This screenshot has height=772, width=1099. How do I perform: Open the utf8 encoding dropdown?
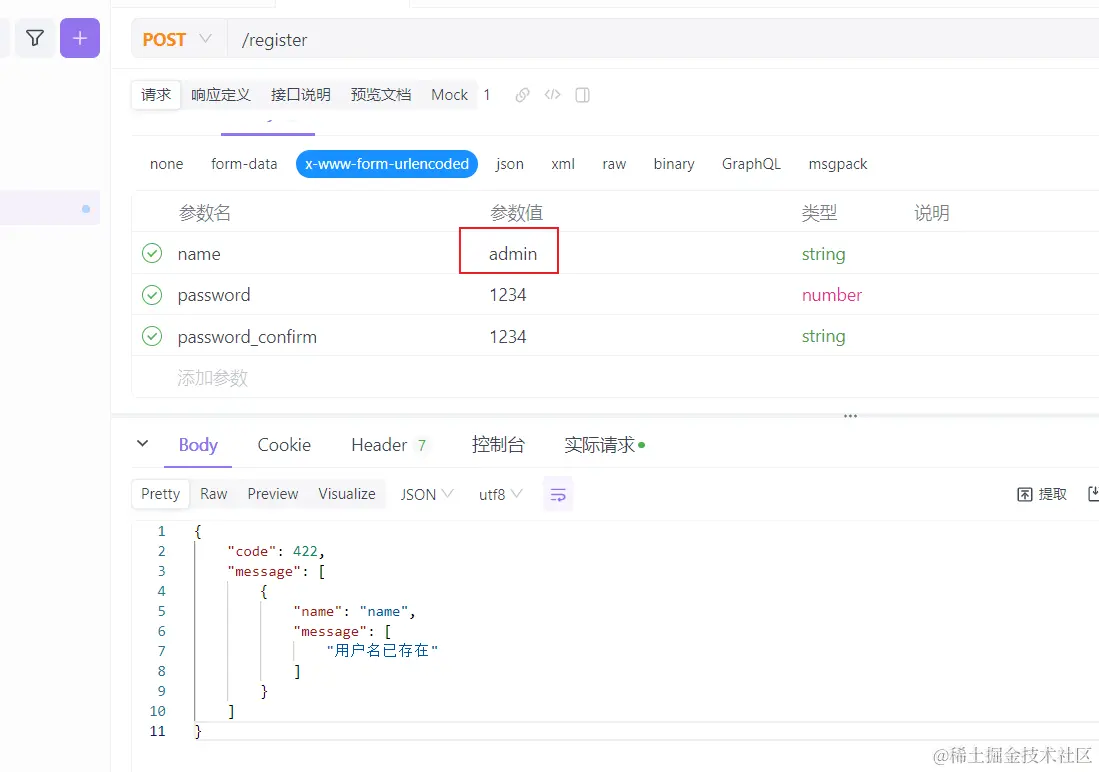(500, 494)
